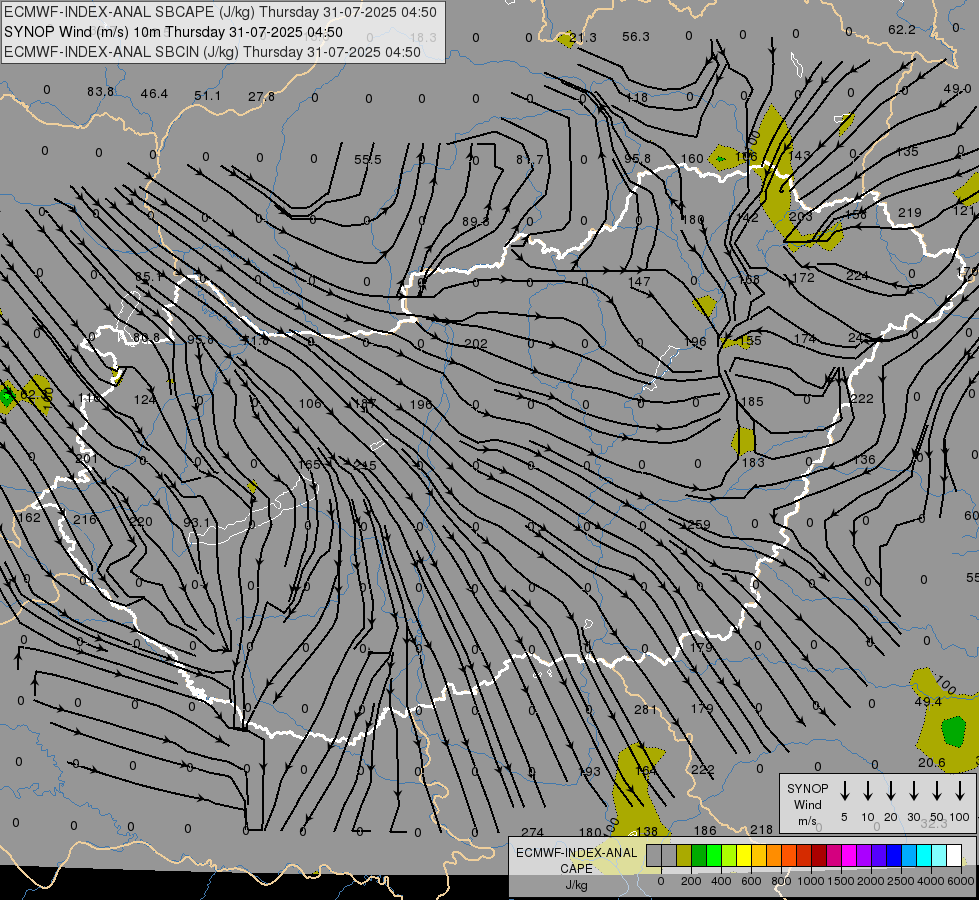Click the 1000 colorbar tick label
Viewport: 979px width, 900px height.
coord(810,881)
